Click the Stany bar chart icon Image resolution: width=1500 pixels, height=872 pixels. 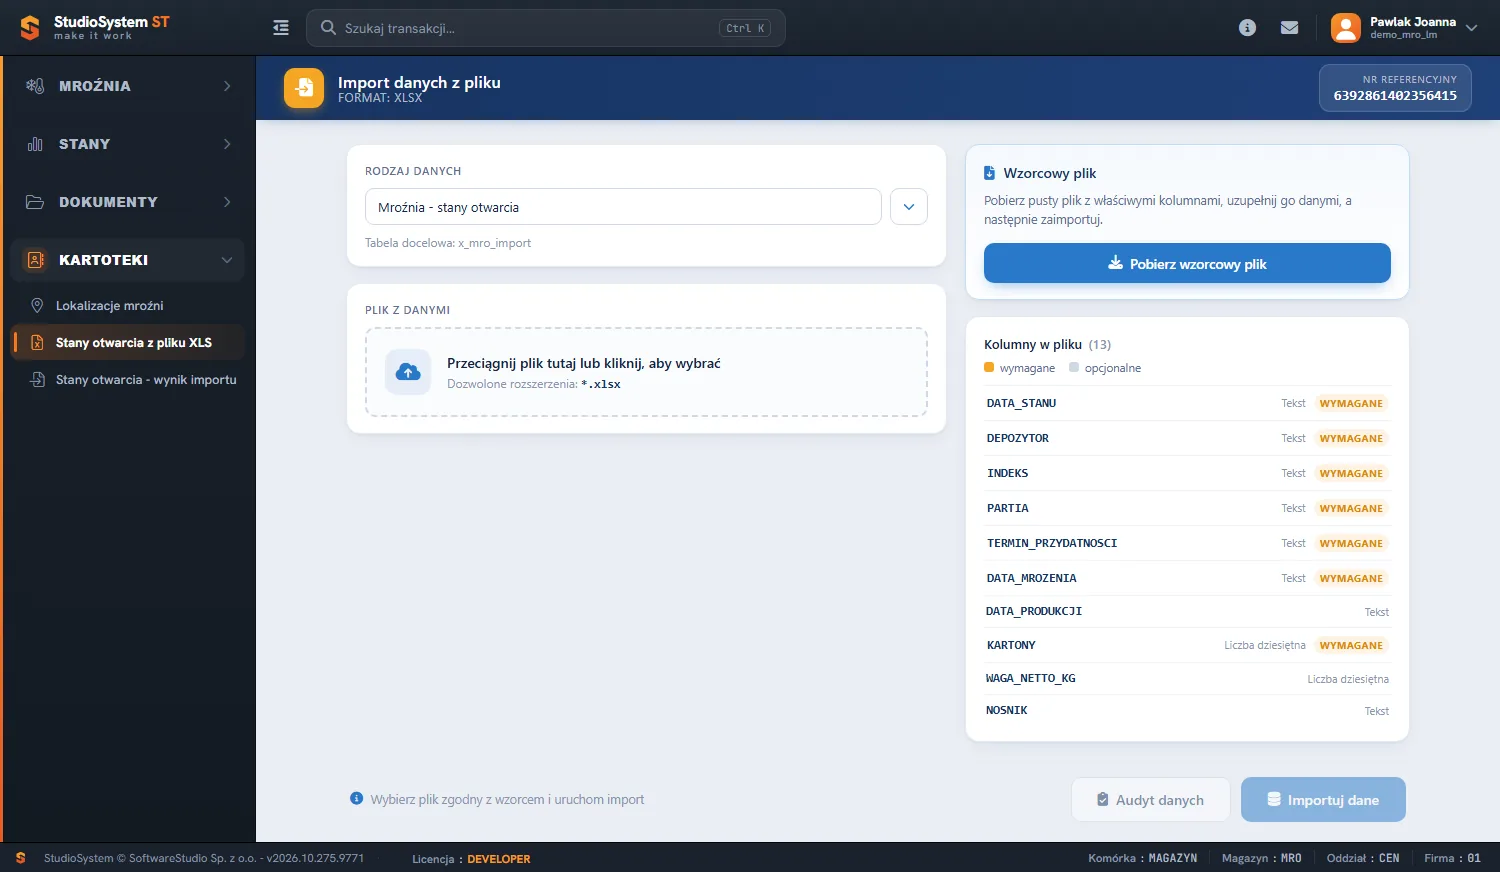35,144
